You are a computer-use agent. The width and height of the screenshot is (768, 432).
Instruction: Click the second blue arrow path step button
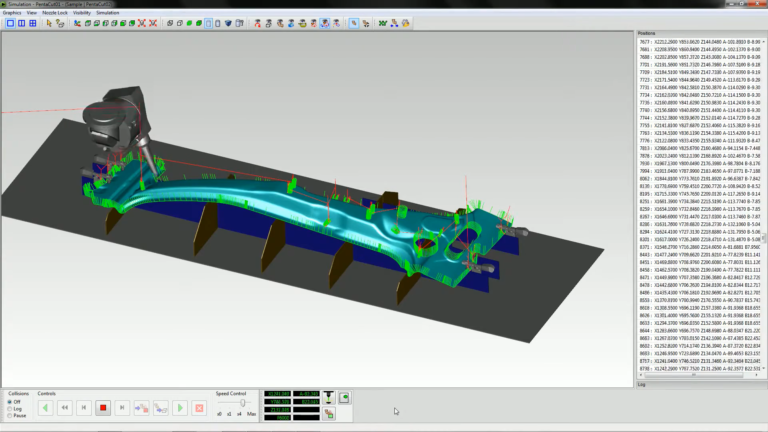[161, 408]
